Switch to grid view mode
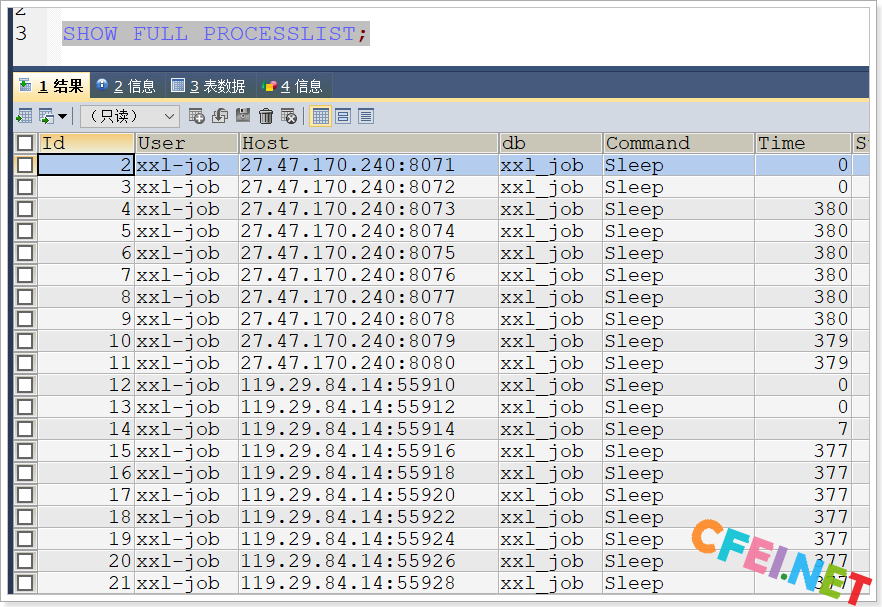This screenshot has height=607, width=882. pyautogui.click(x=320, y=116)
